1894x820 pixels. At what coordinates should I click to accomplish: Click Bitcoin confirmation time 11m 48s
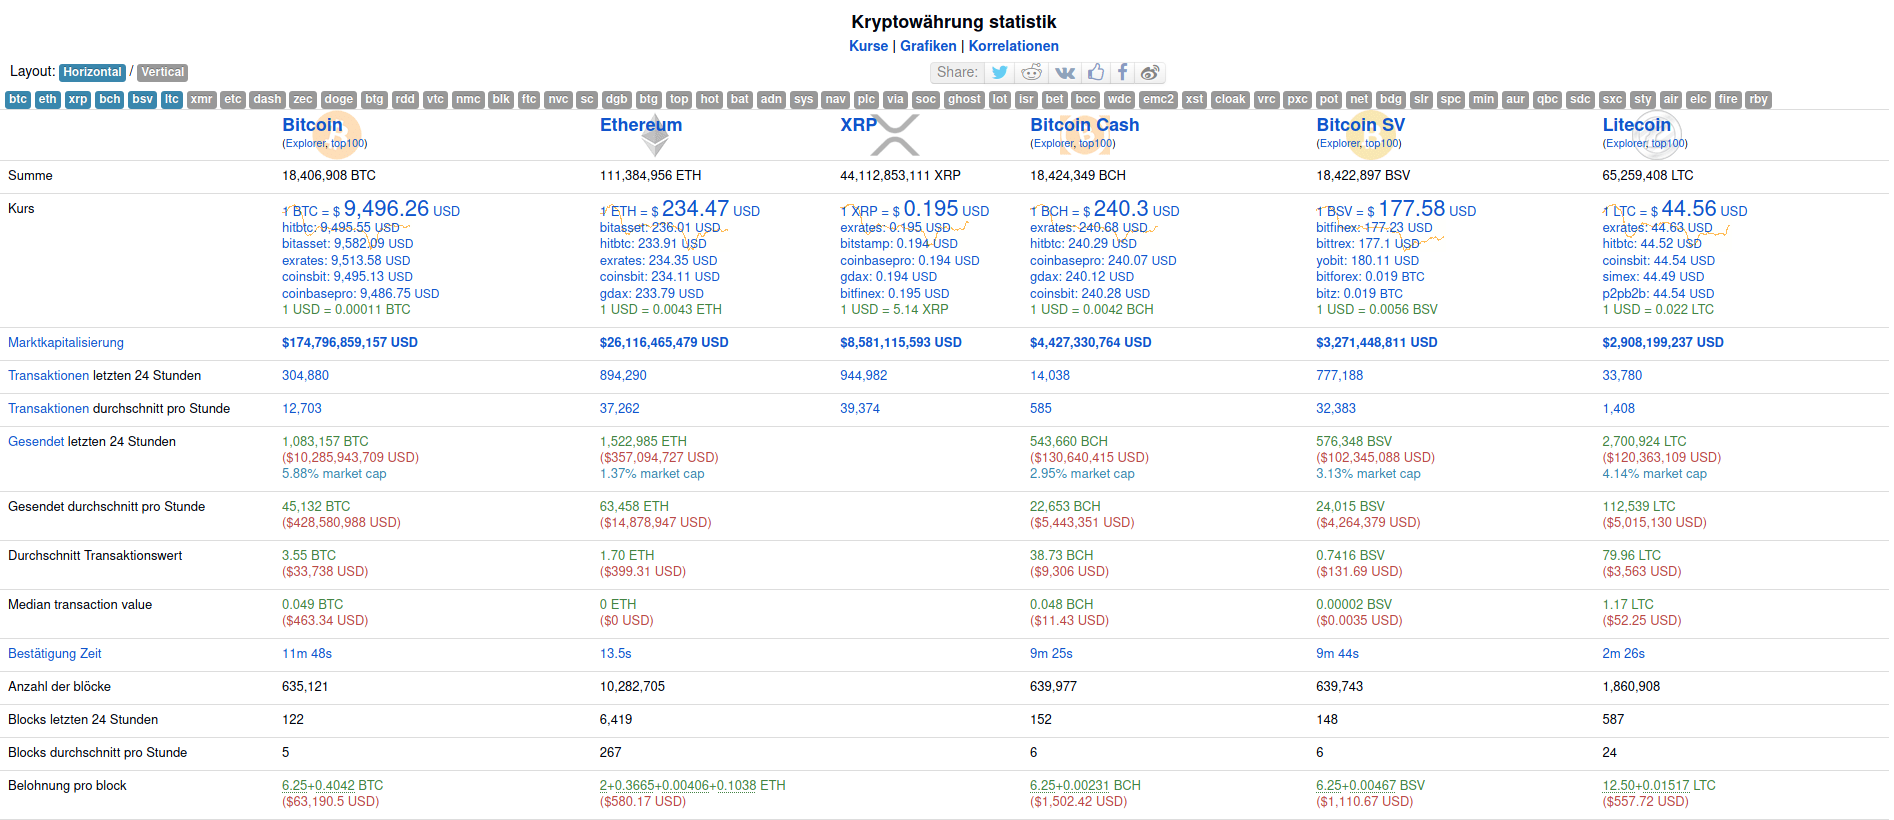(307, 654)
